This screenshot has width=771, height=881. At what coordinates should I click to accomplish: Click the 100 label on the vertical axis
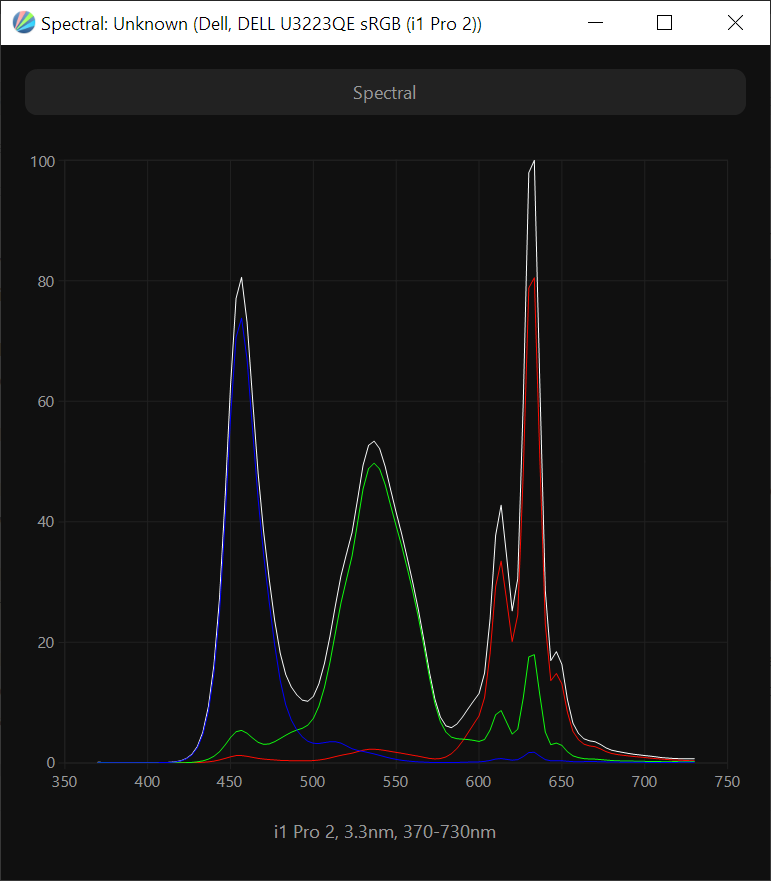tap(42, 161)
